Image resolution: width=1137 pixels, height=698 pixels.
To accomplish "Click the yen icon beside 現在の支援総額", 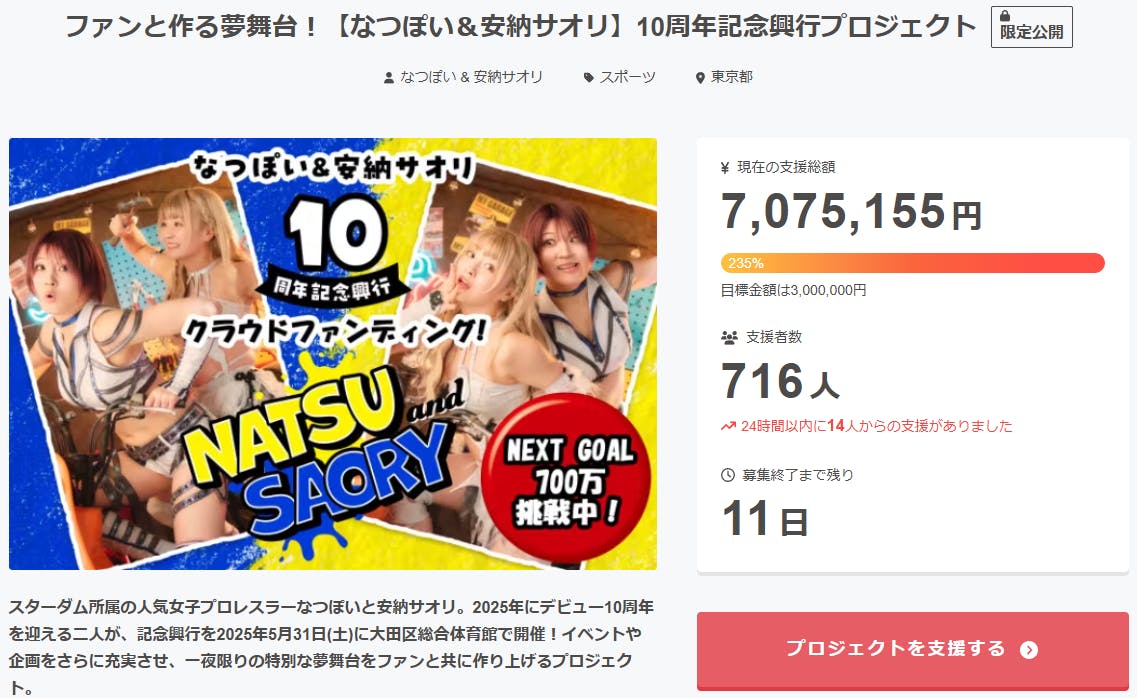I will coord(725,168).
